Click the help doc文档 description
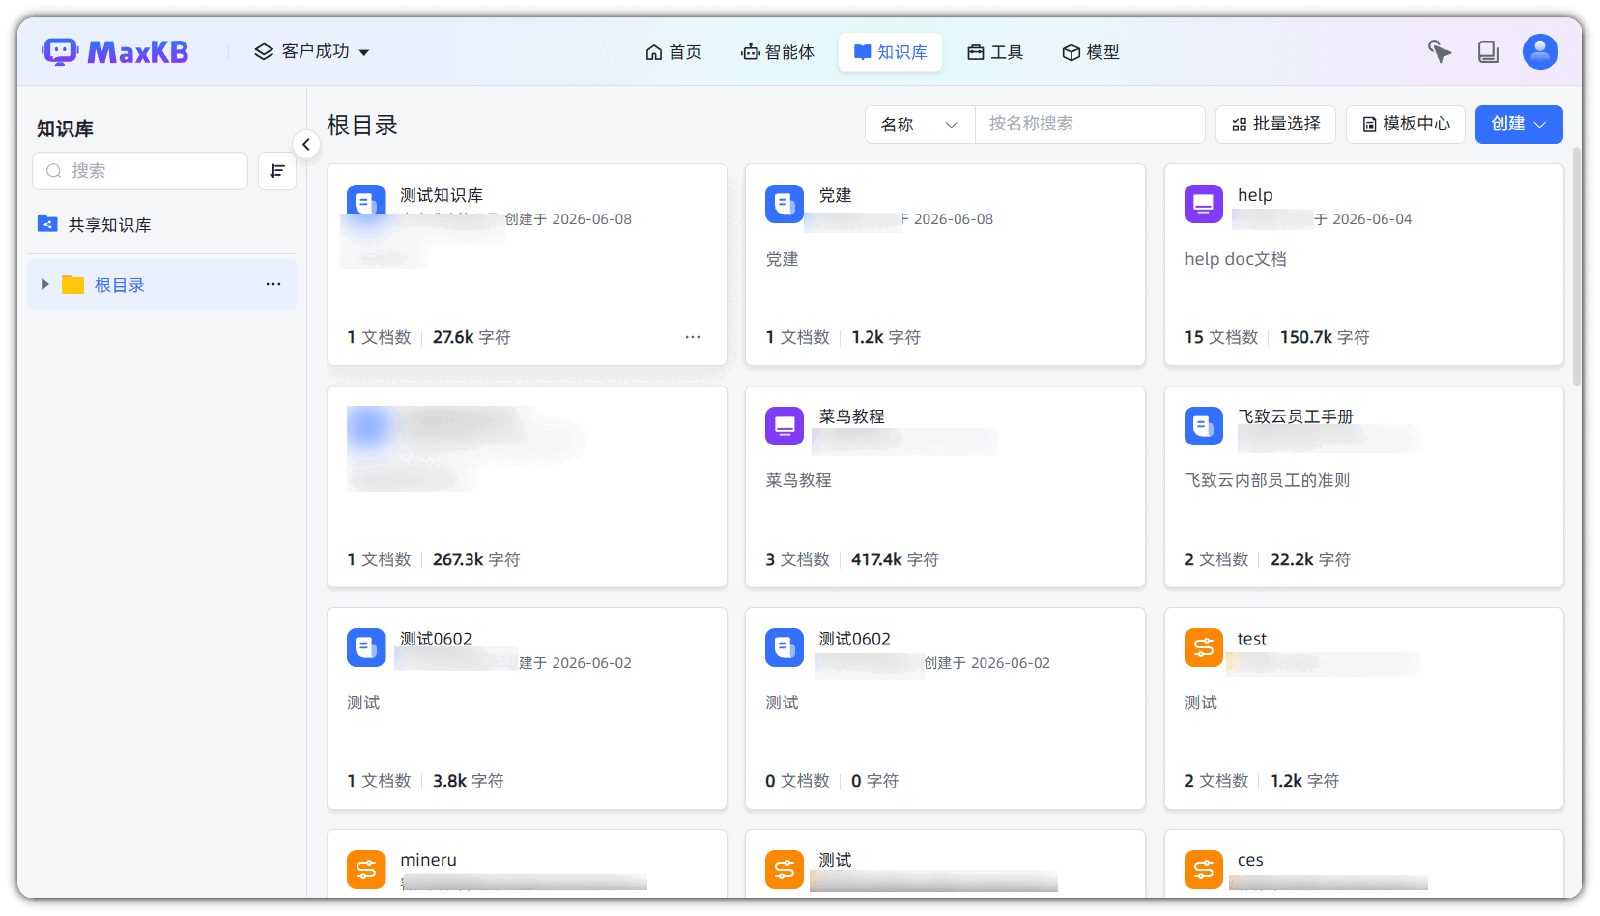The height and width of the screenshot is (916, 1600). (1235, 259)
